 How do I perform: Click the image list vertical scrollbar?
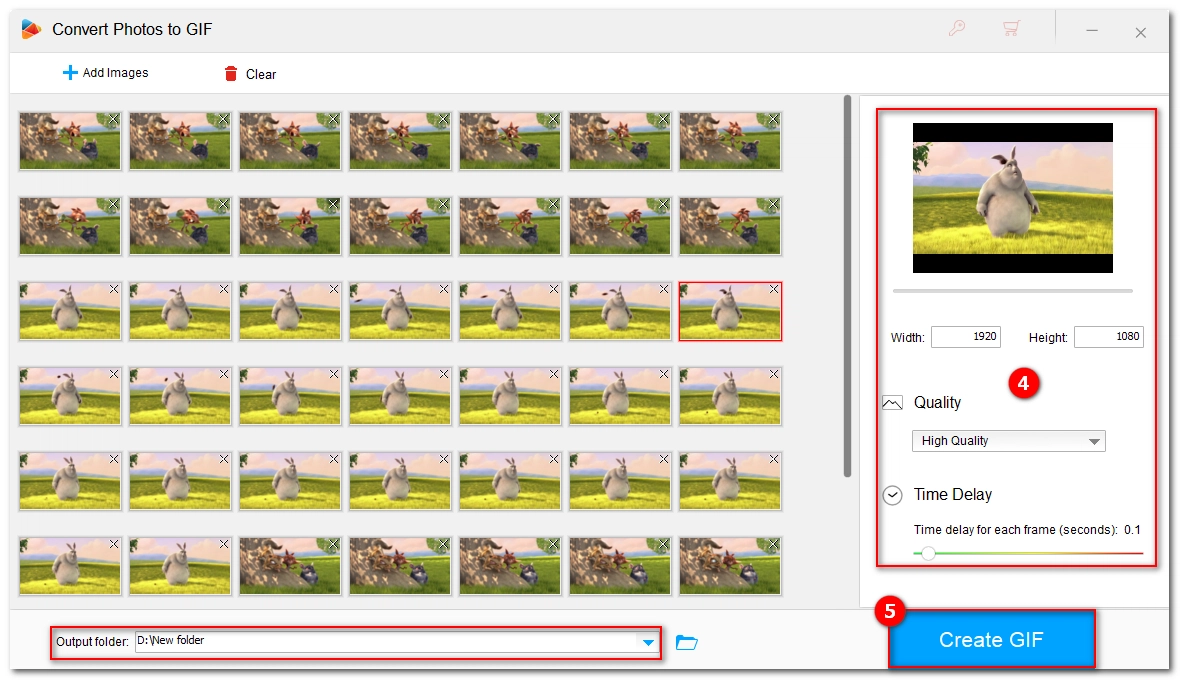click(847, 286)
